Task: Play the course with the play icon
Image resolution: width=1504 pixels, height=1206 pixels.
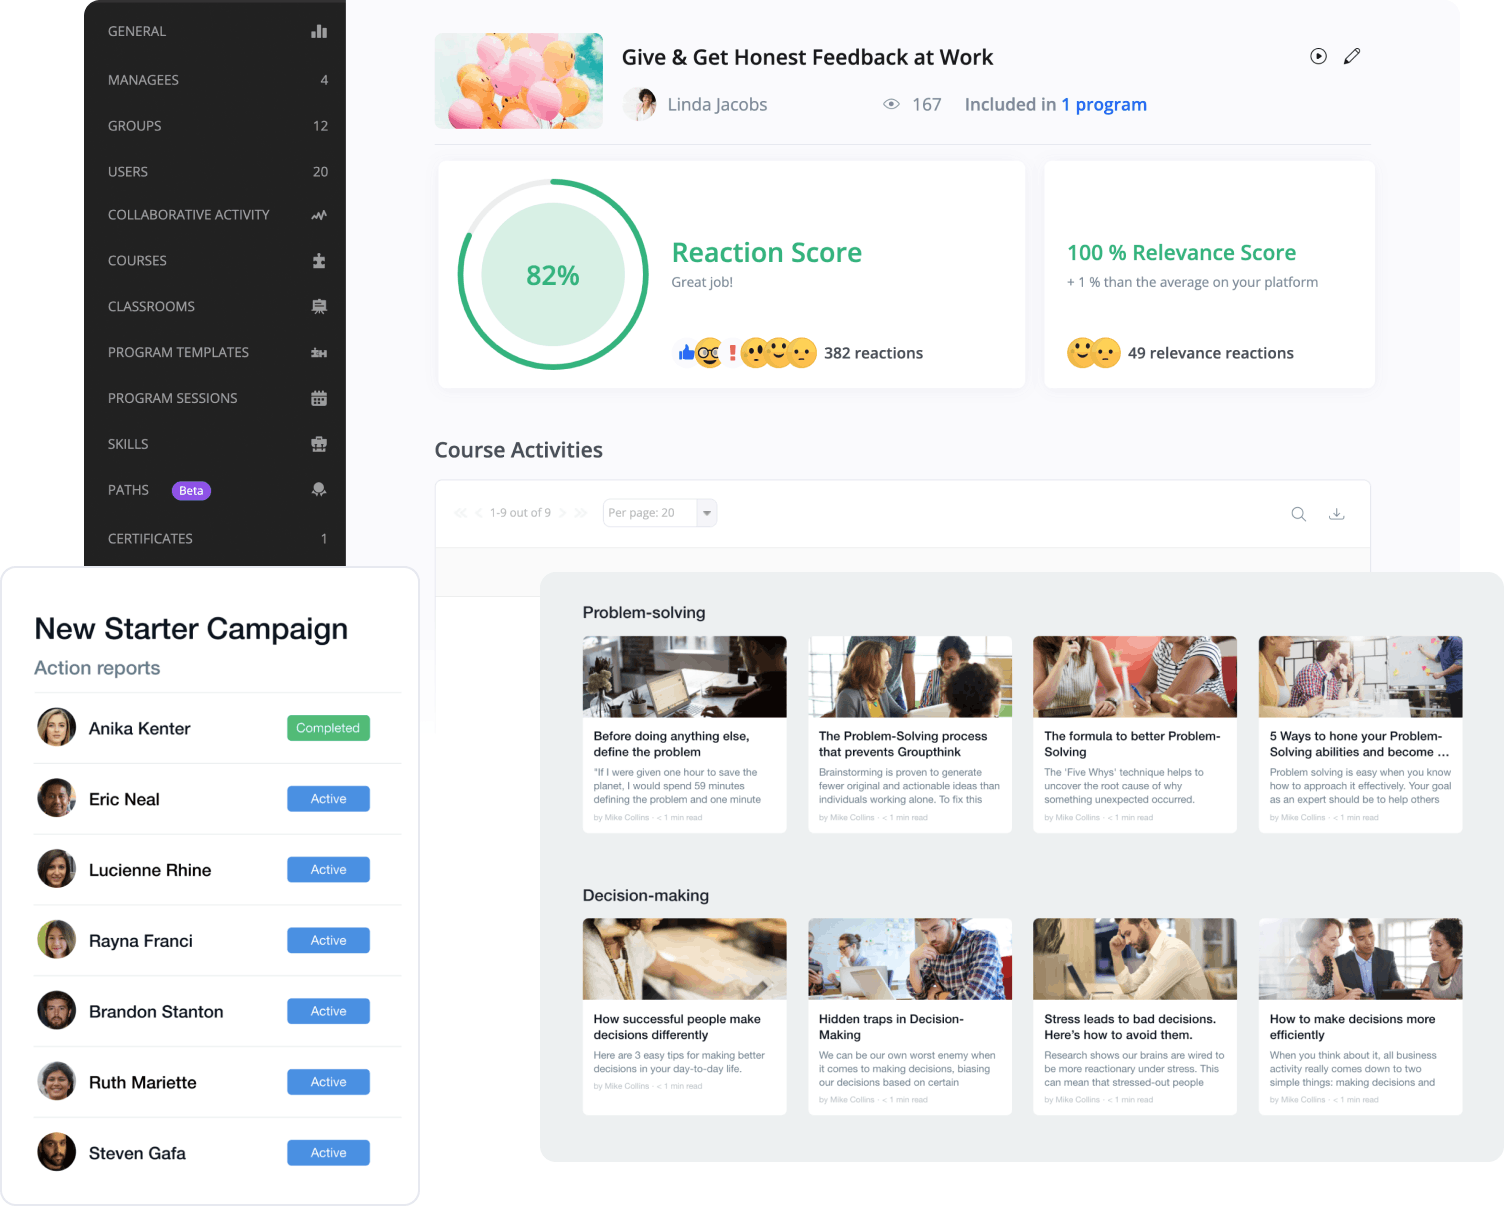Action: click(1319, 56)
